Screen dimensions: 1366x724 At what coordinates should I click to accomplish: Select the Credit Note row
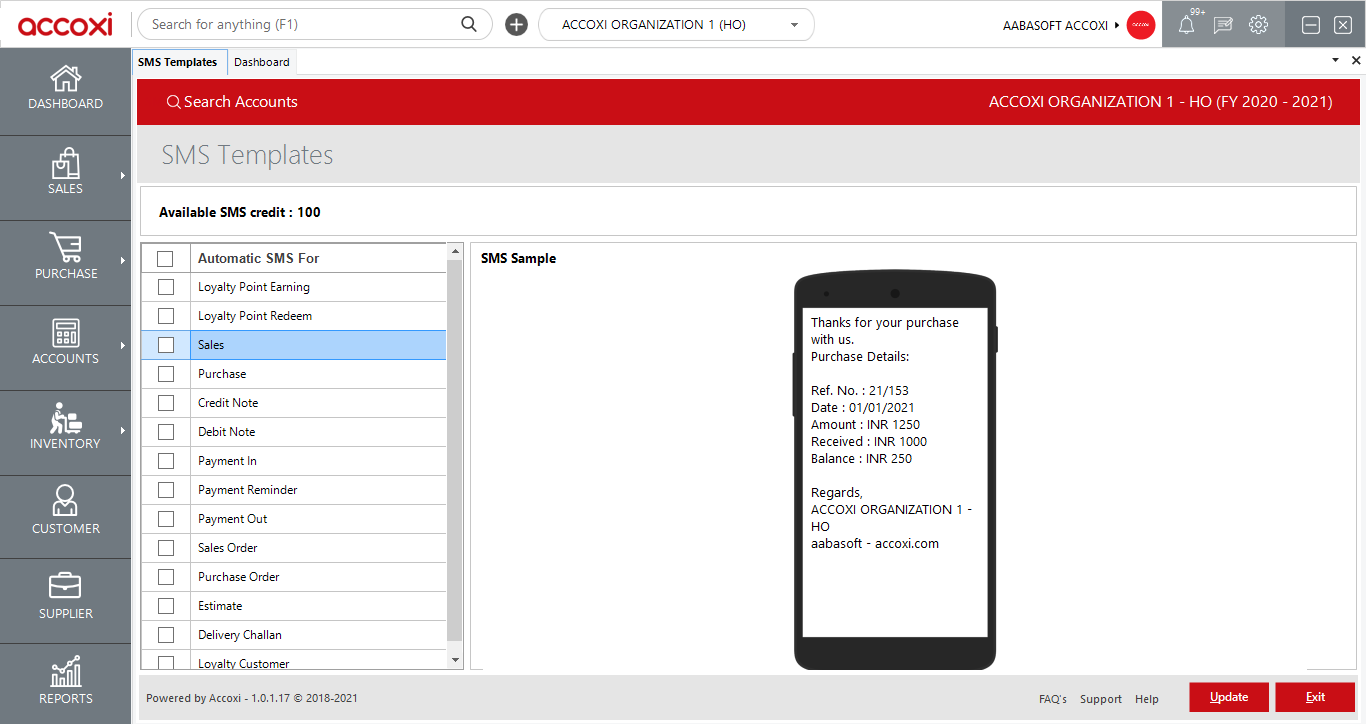click(294, 403)
